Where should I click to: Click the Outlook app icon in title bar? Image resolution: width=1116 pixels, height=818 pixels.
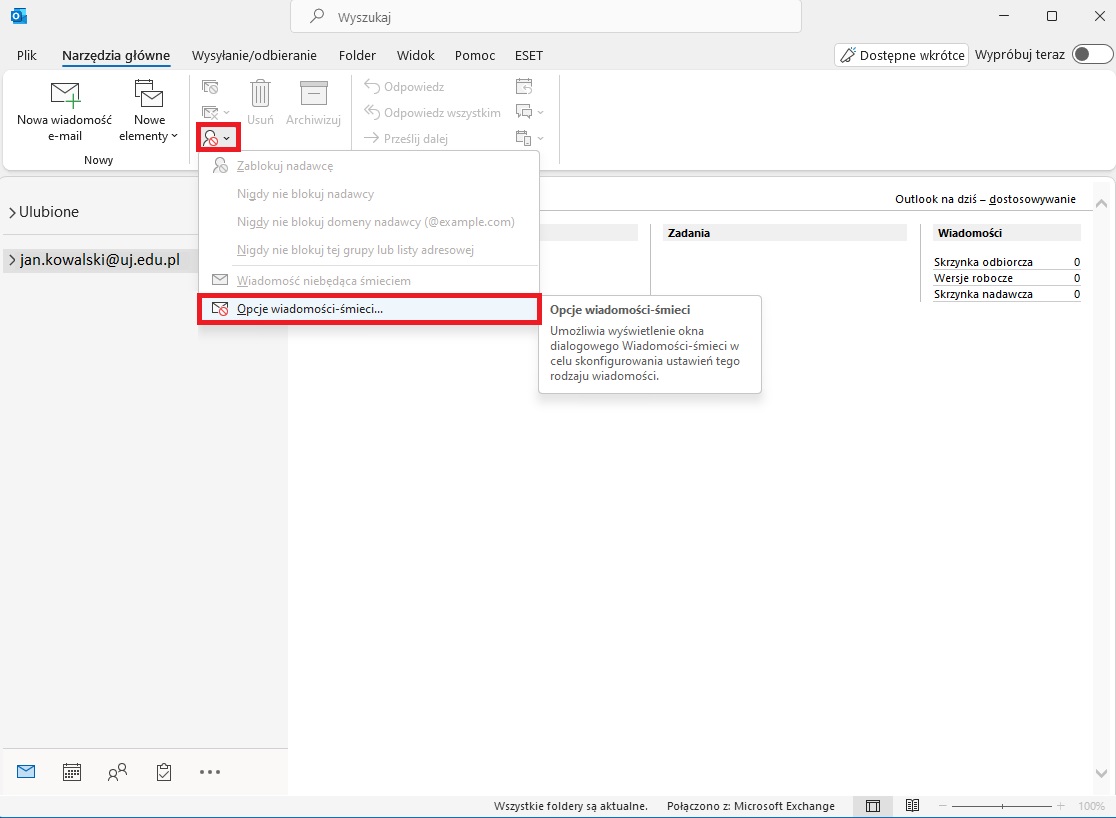coord(19,16)
